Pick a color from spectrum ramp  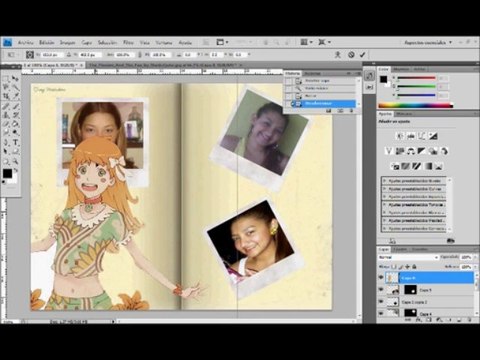pyautogui.click(x=416, y=106)
